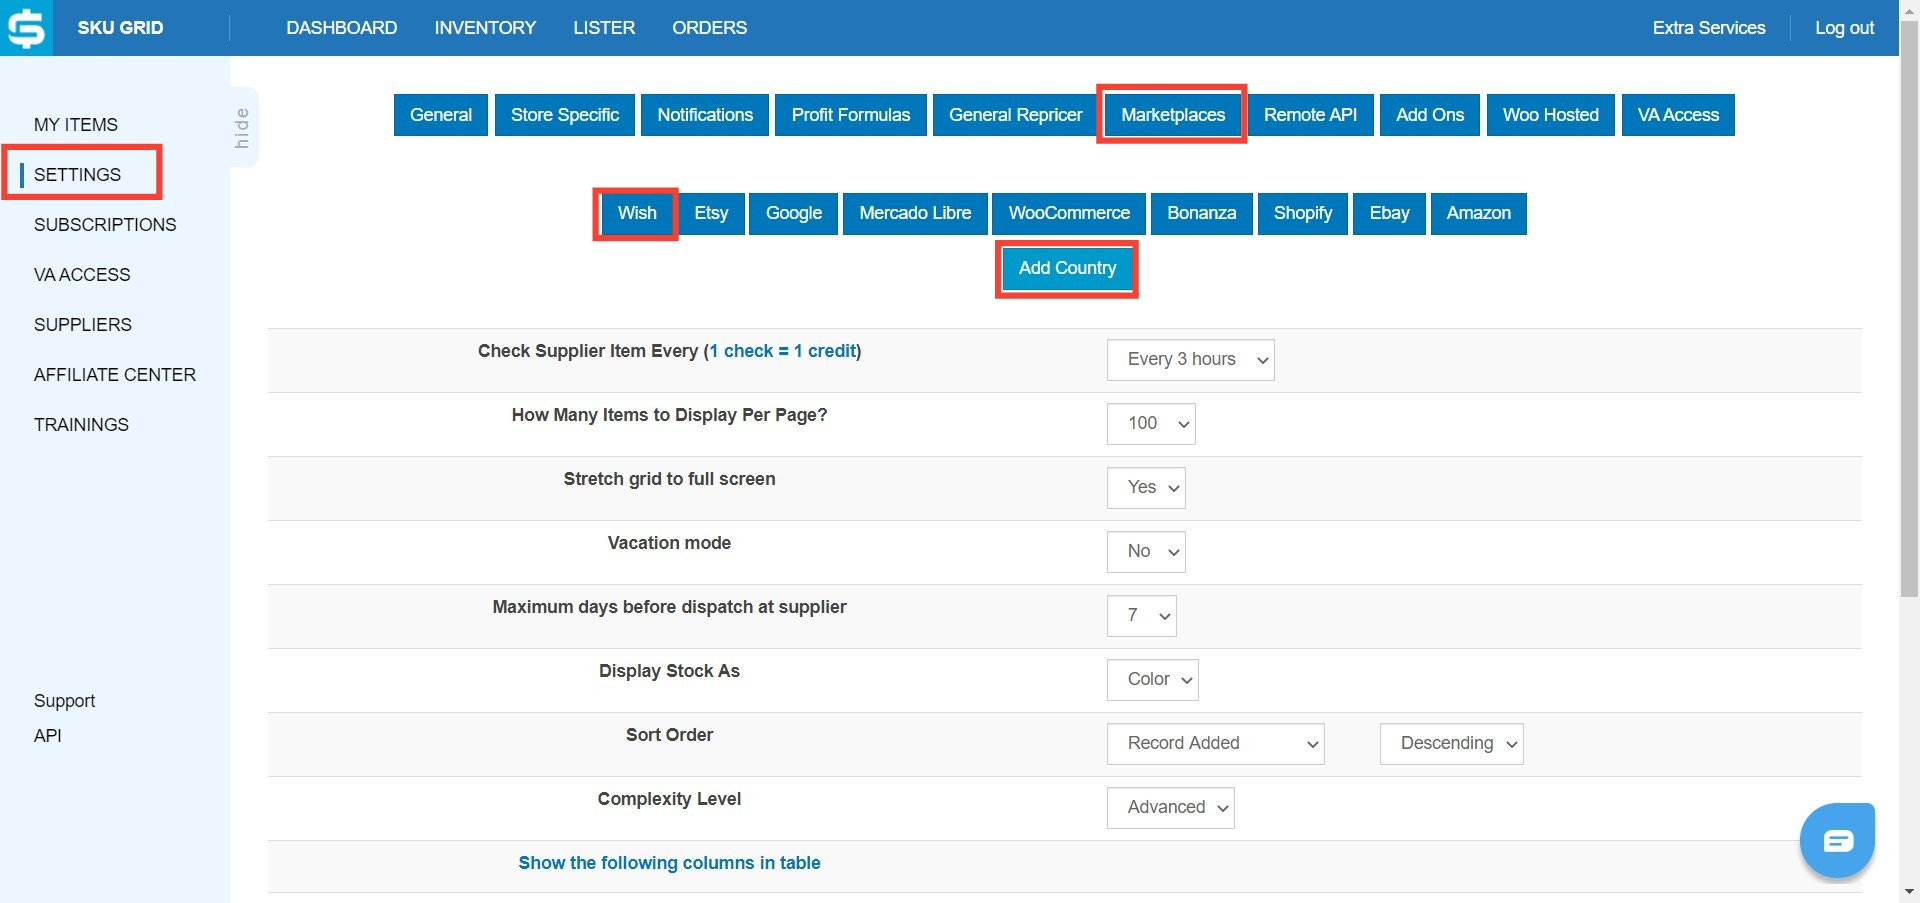
Task: Open the Profit Formulas tab
Action: click(851, 115)
